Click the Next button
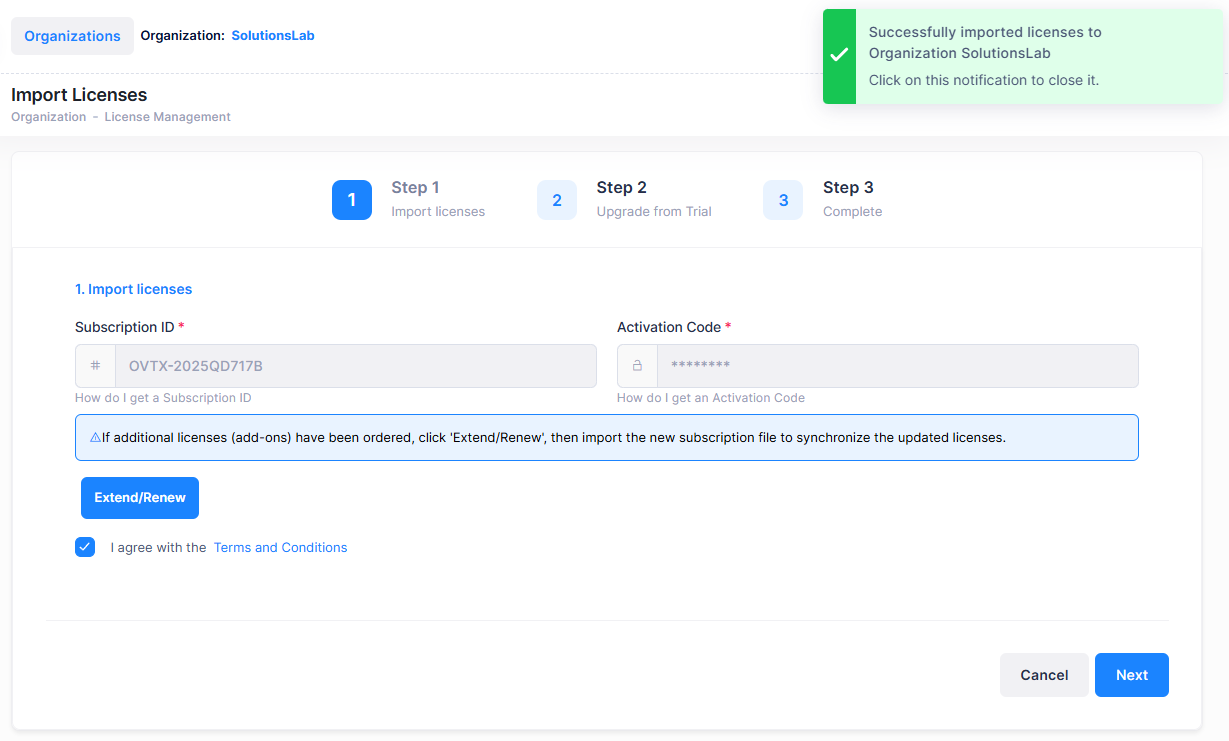 pyautogui.click(x=1131, y=675)
